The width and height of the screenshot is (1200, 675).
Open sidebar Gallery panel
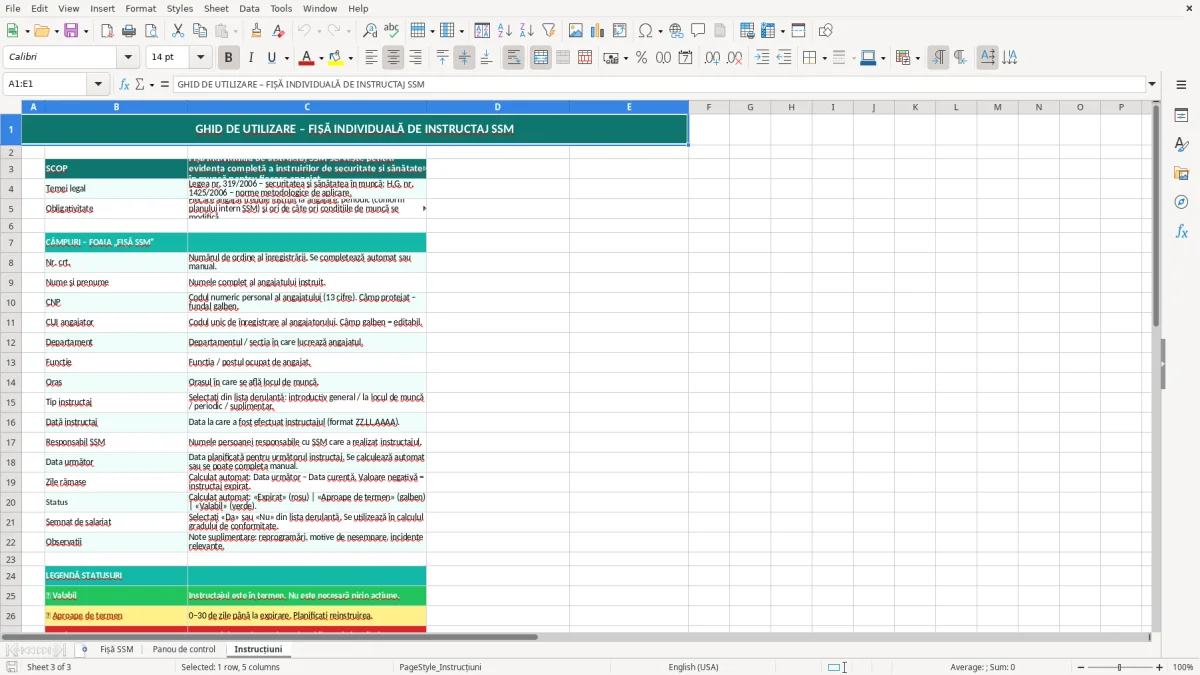pos(1181,174)
